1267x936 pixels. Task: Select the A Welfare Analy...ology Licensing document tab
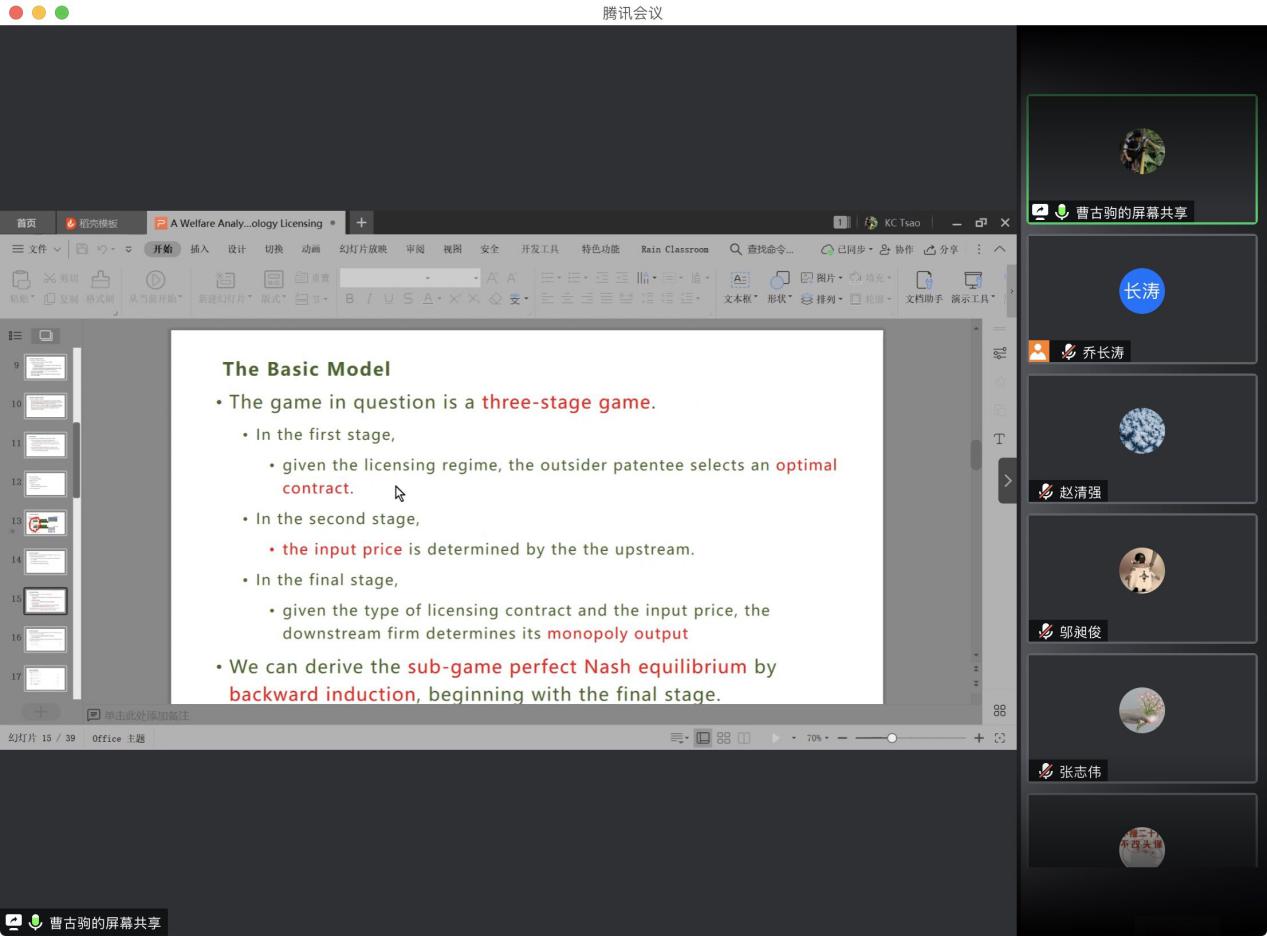[x=245, y=223]
